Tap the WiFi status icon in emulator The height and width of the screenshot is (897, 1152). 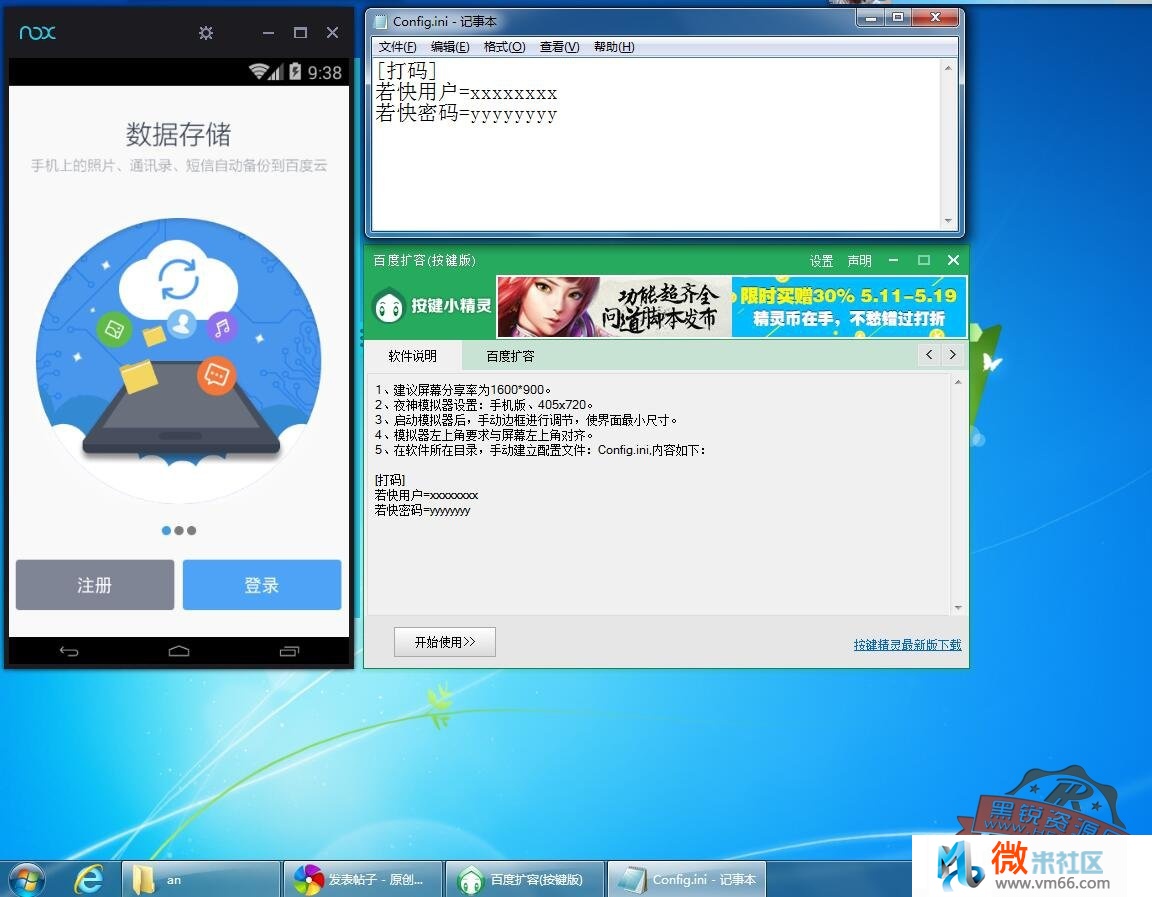(258, 71)
